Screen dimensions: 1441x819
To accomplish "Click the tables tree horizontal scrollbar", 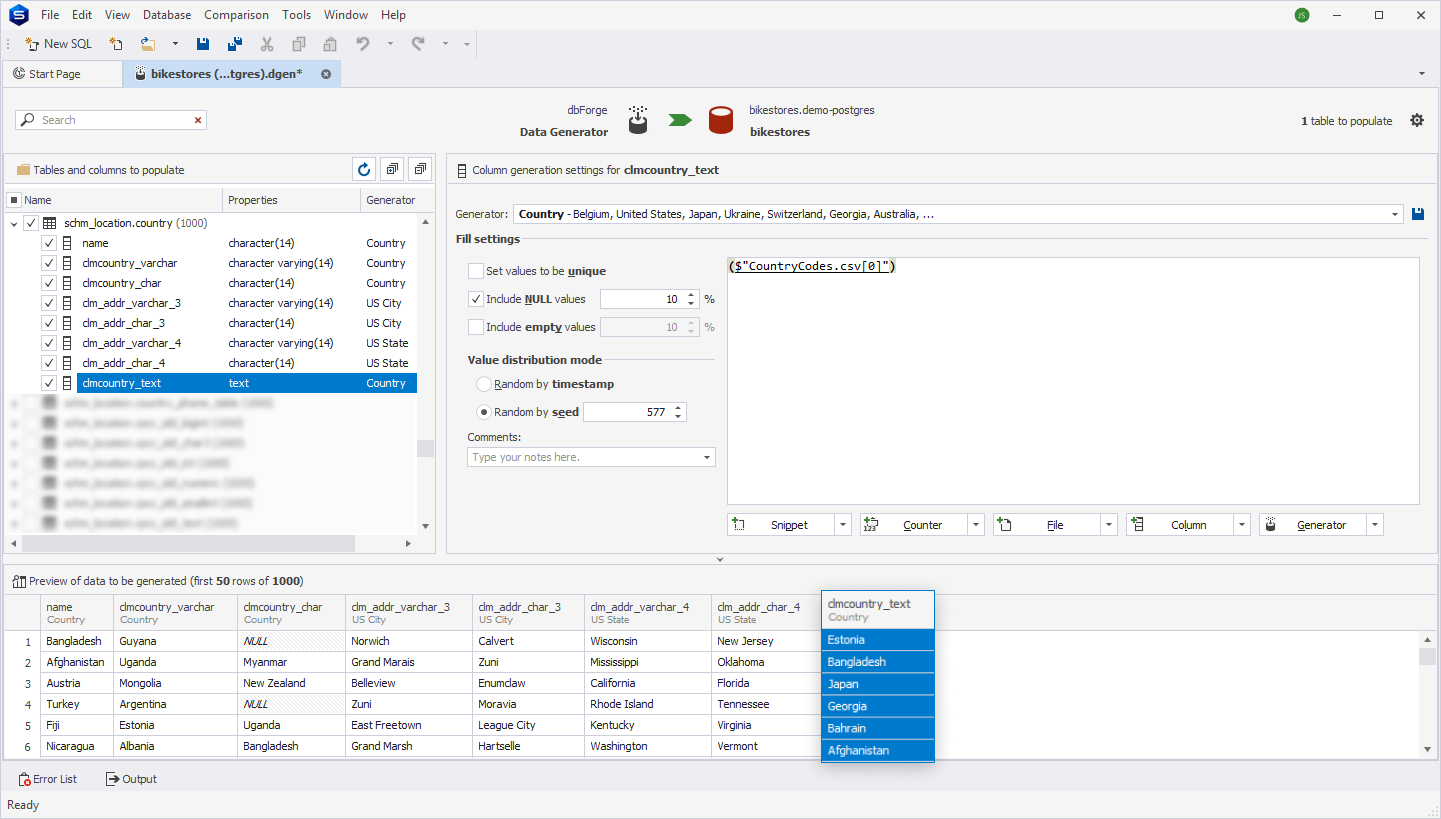I will 188,543.
